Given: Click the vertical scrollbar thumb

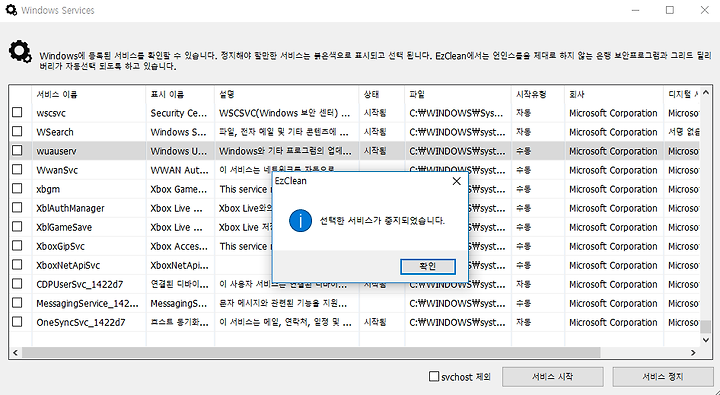Looking at the screenshot, I should [706, 327].
